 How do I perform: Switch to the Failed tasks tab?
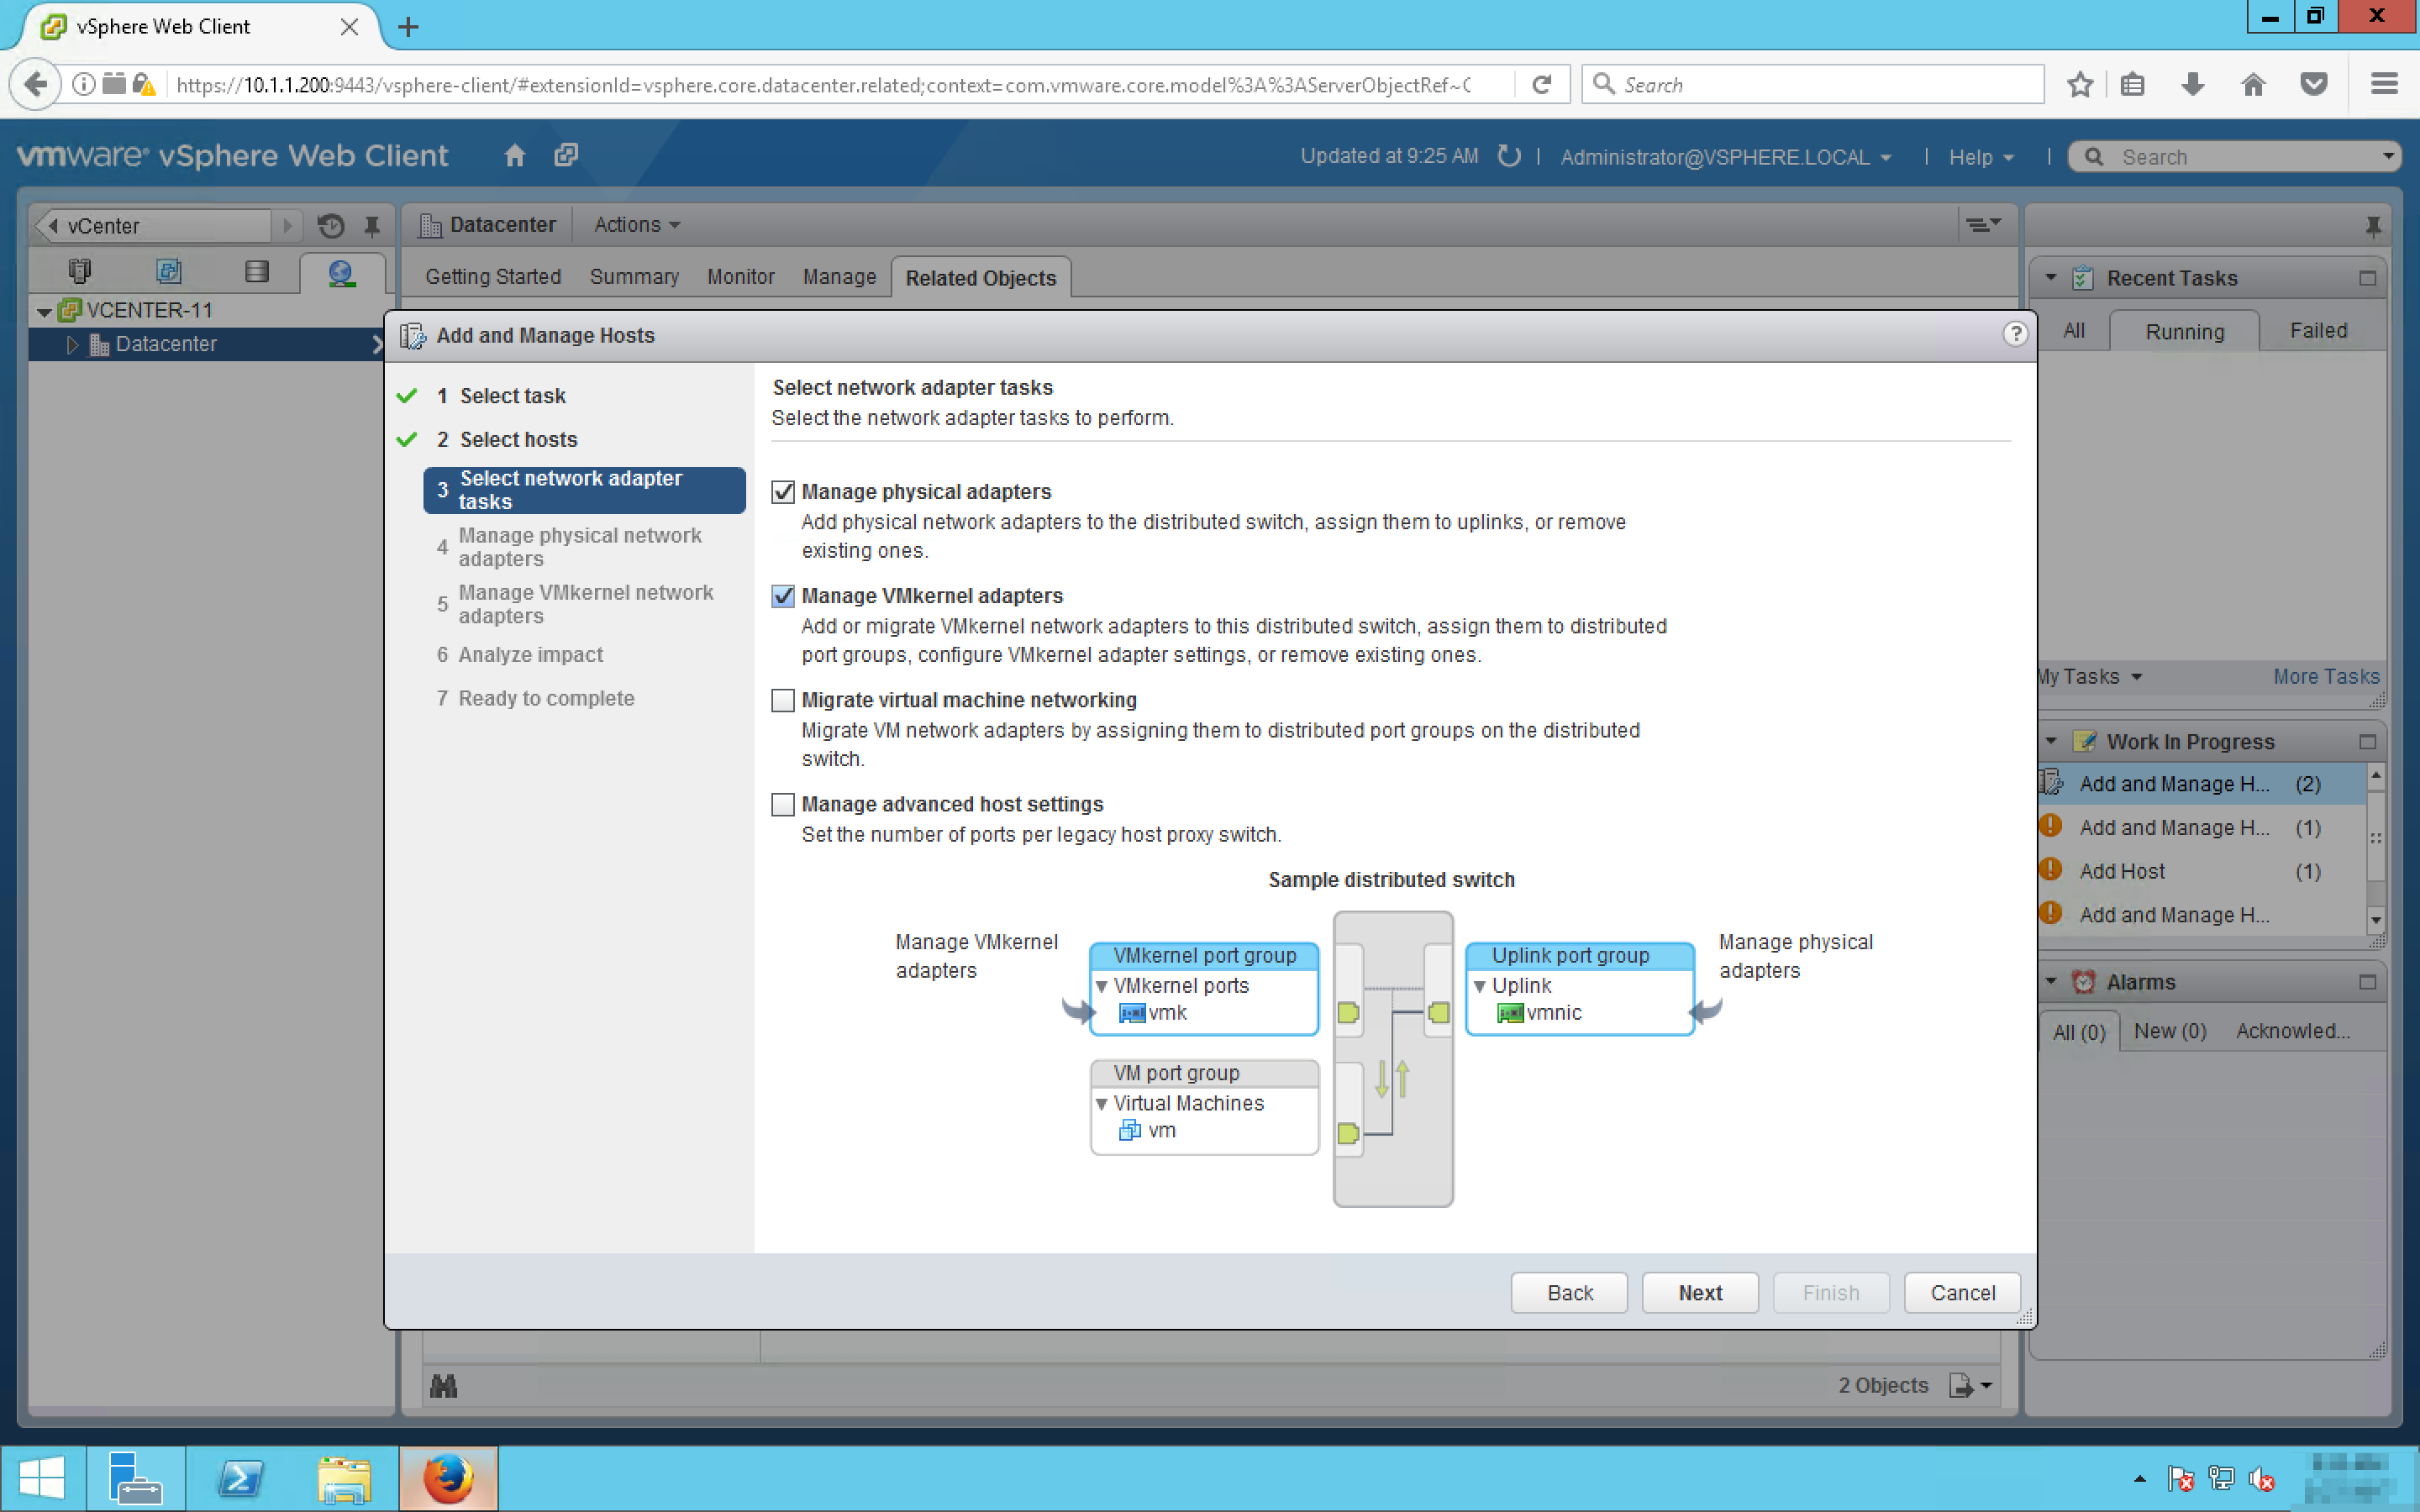[x=2317, y=331]
